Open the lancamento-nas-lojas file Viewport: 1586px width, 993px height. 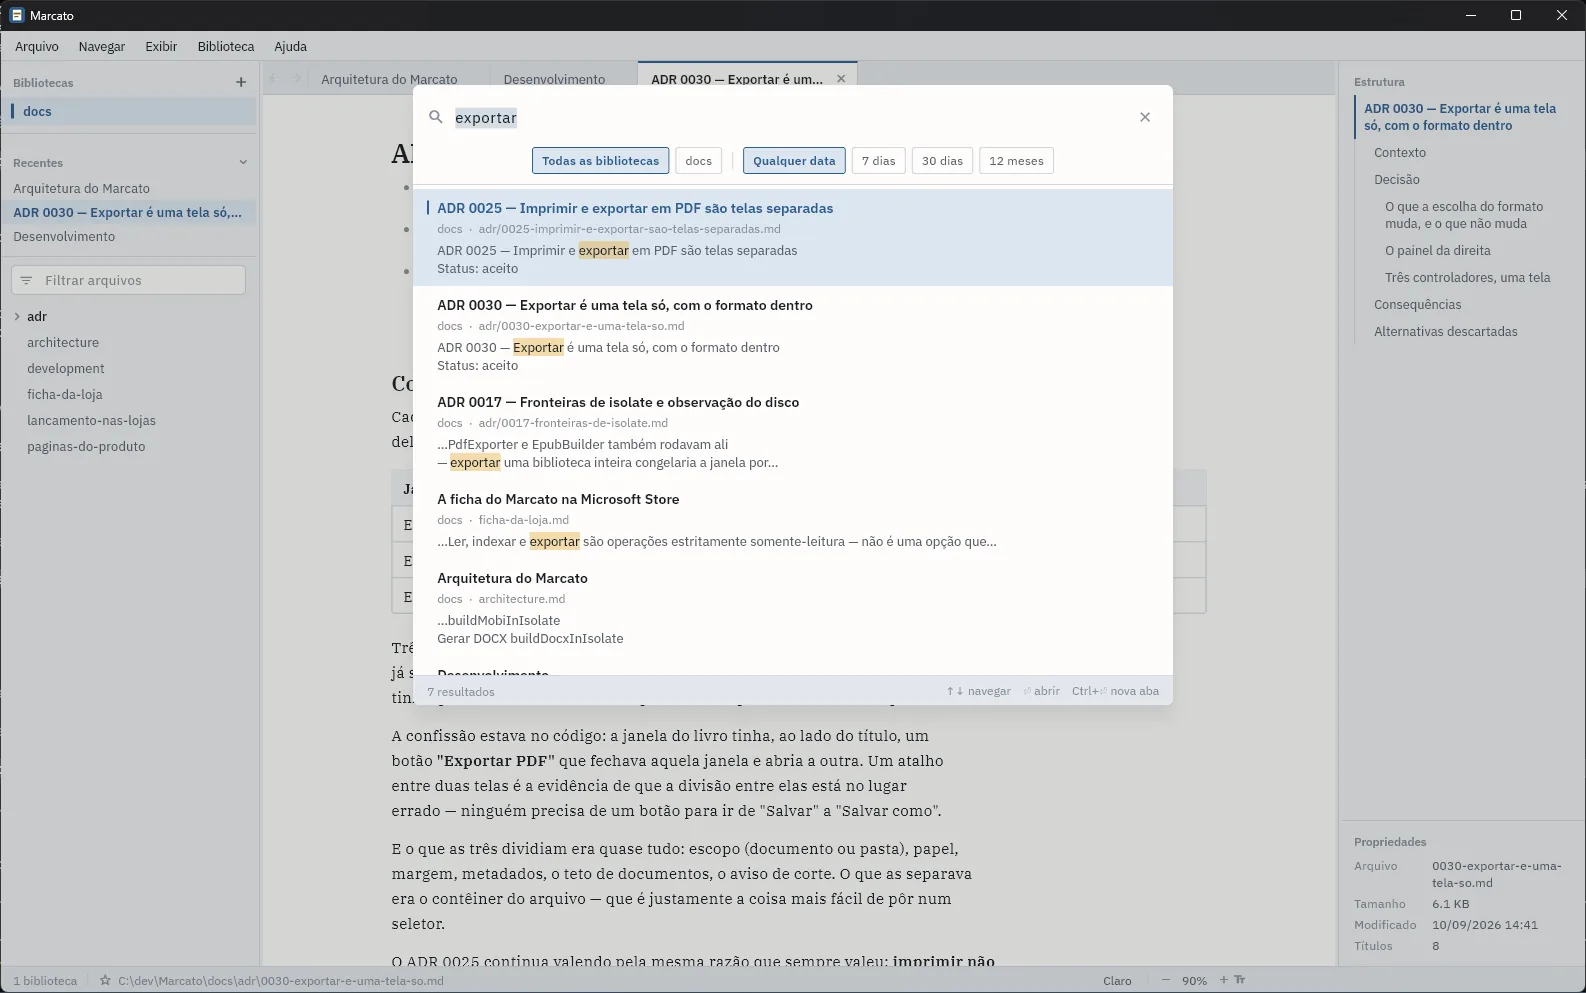coord(91,420)
